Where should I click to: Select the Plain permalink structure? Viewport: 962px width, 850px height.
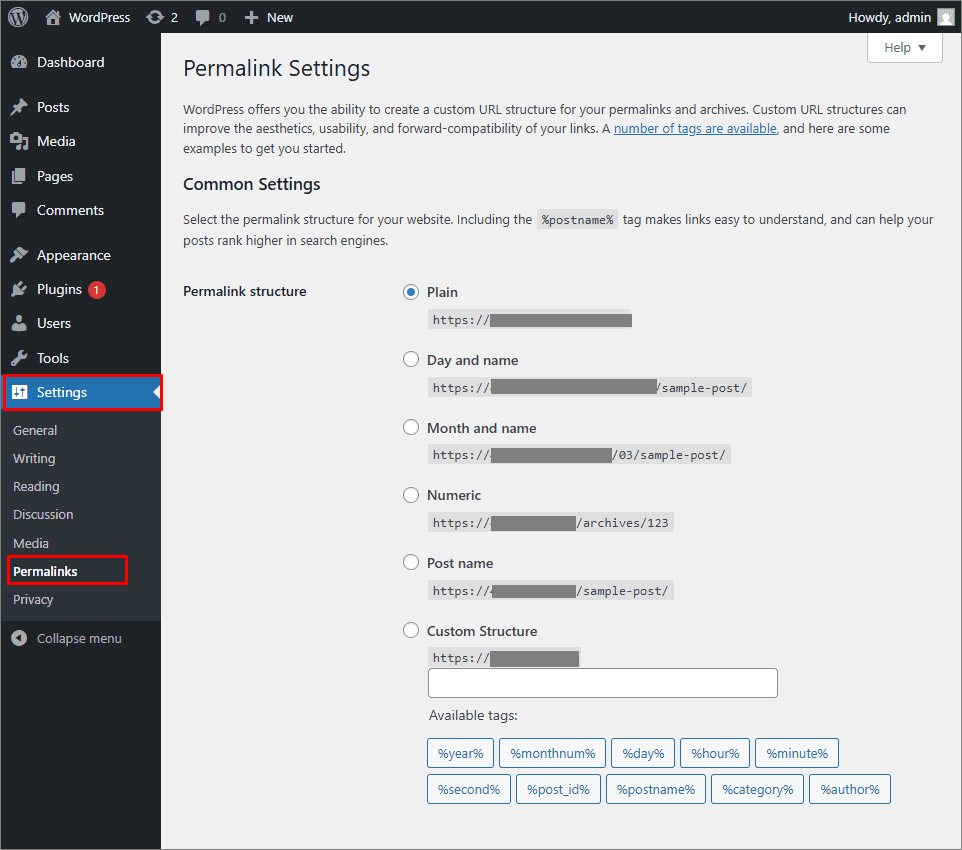click(411, 292)
